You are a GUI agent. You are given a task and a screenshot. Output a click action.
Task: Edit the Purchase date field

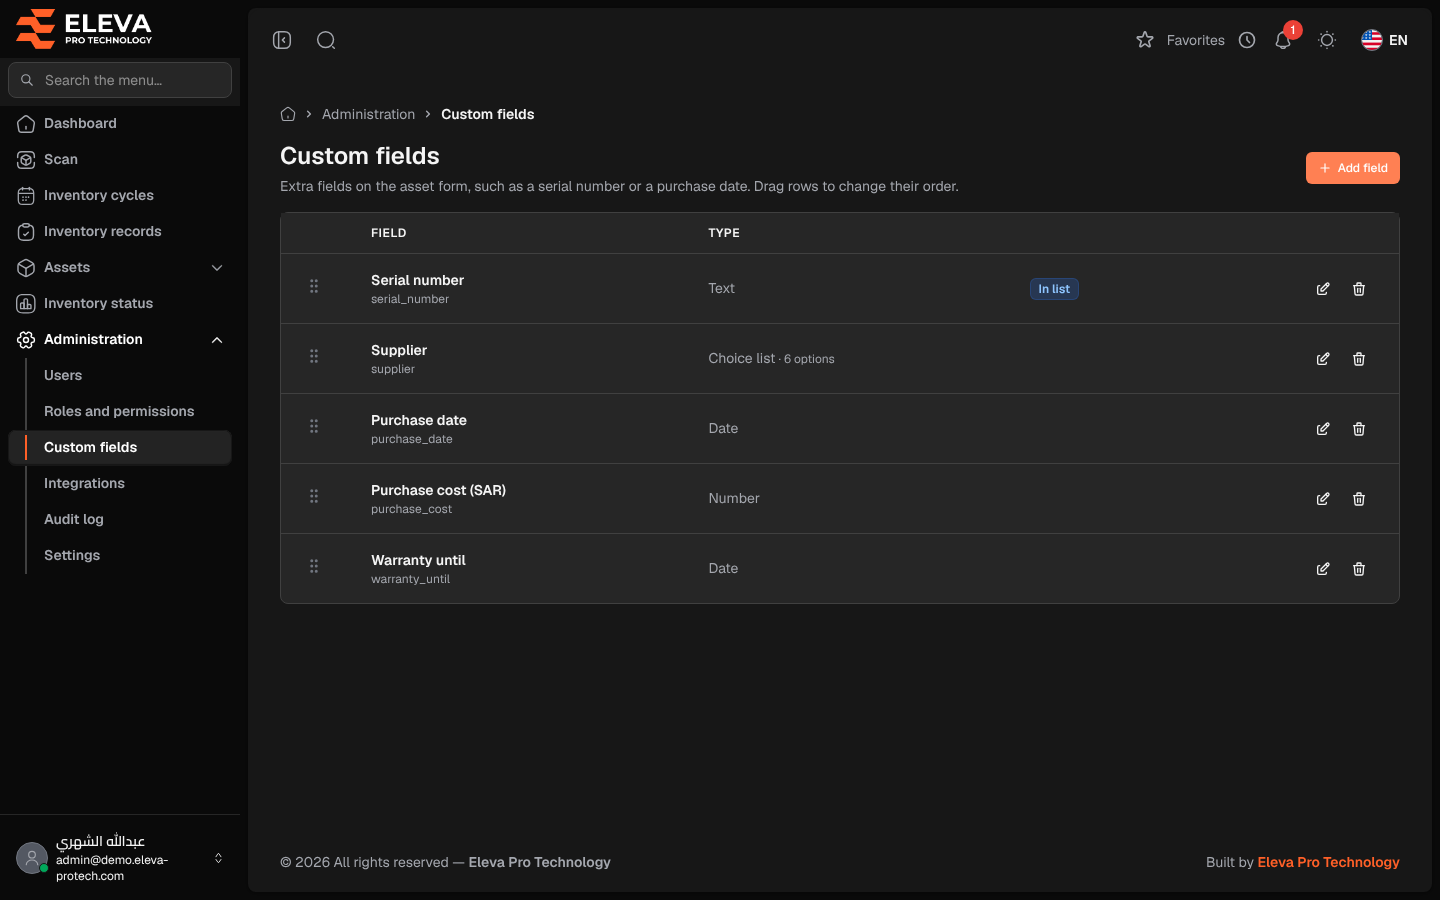(x=1323, y=429)
